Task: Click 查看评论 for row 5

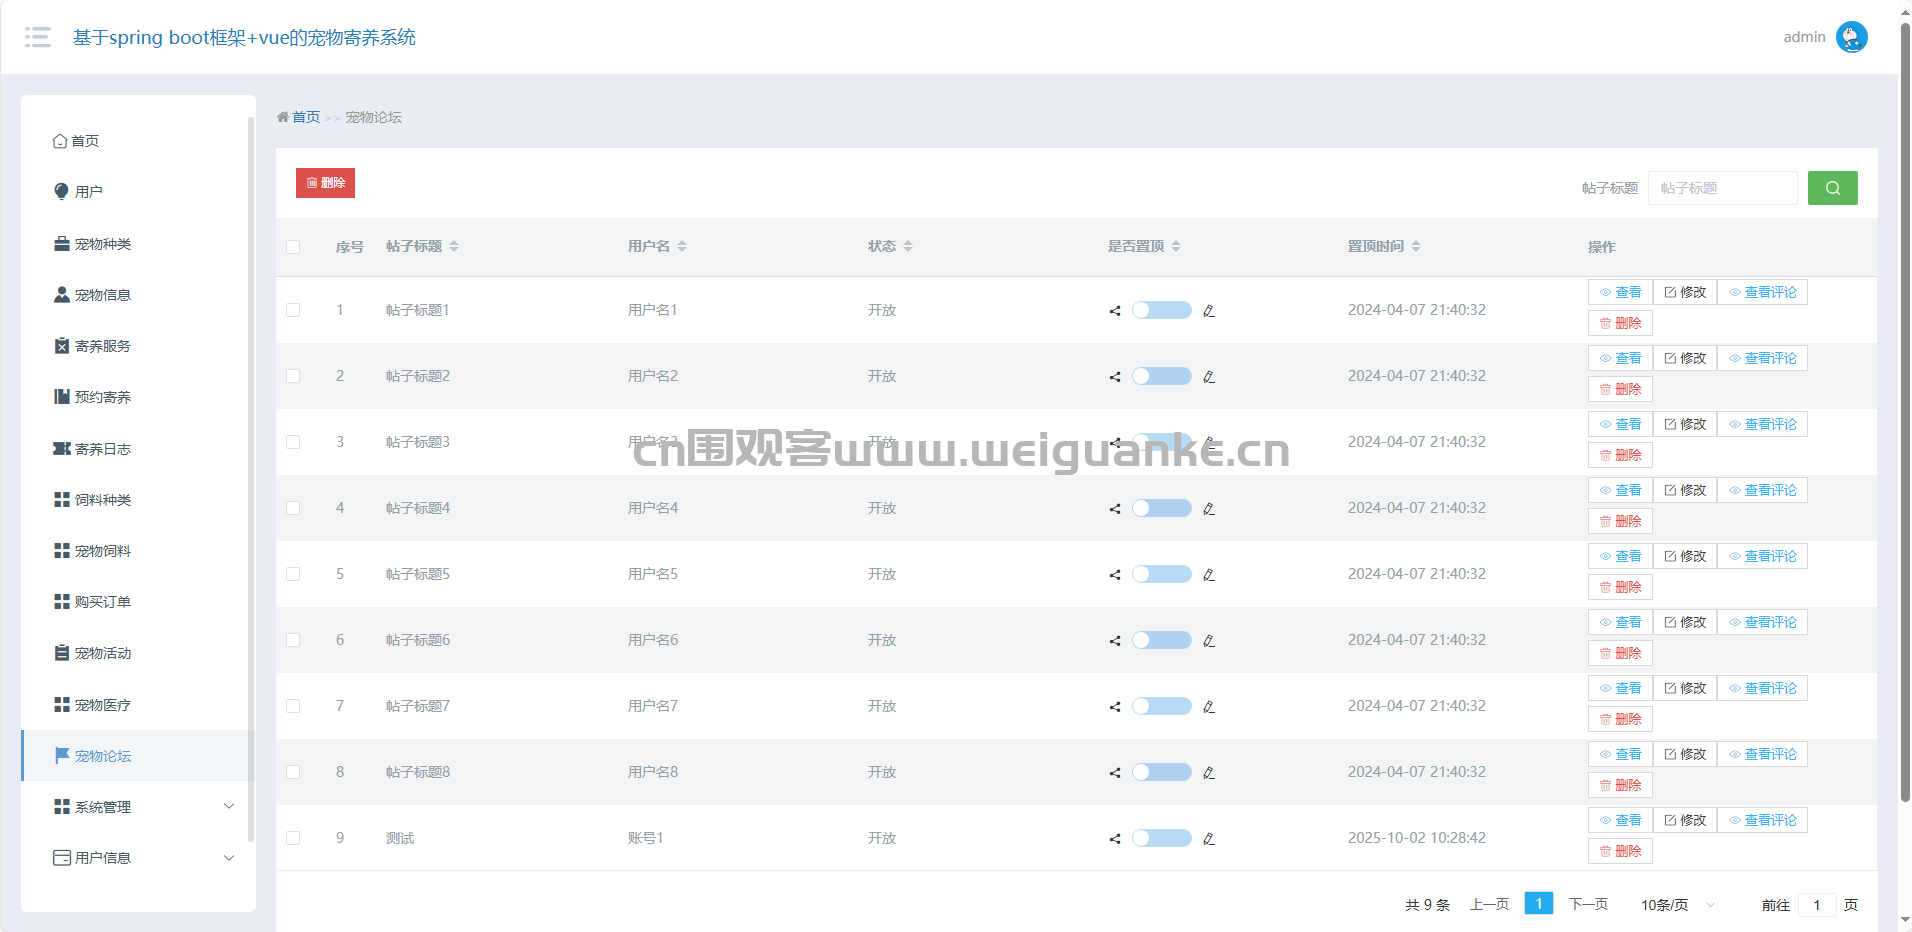Action: [x=1762, y=556]
